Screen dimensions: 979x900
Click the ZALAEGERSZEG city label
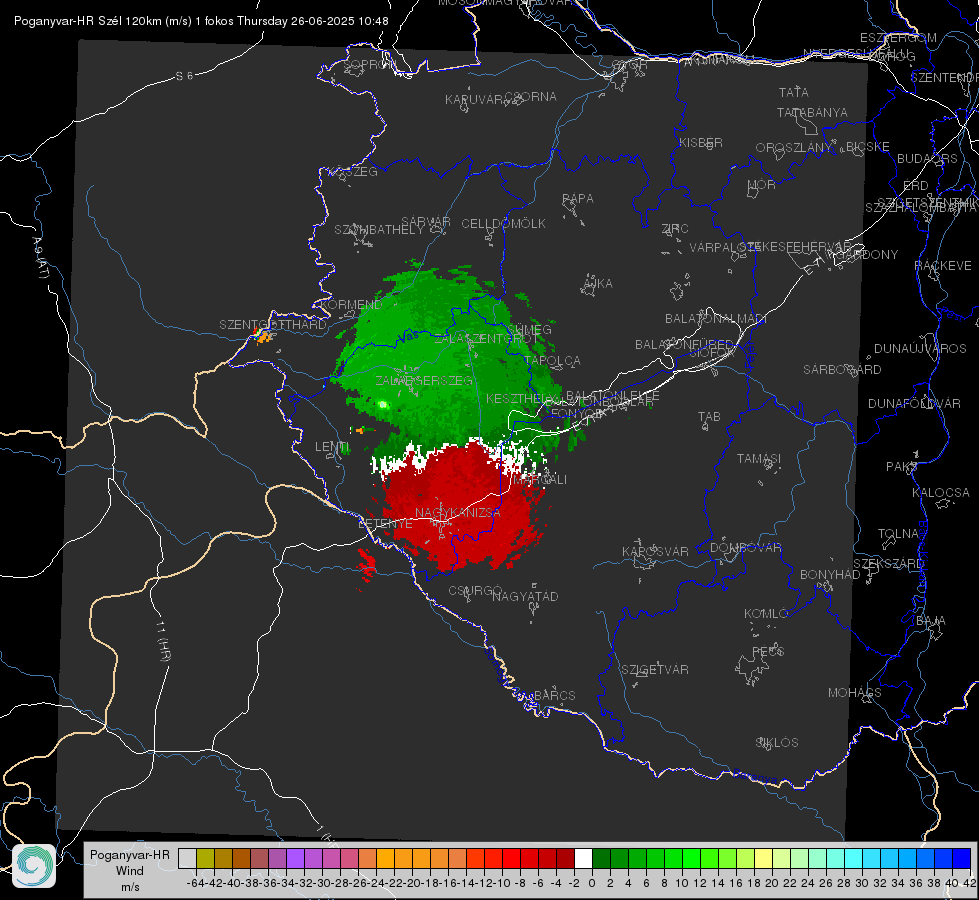pos(424,380)
